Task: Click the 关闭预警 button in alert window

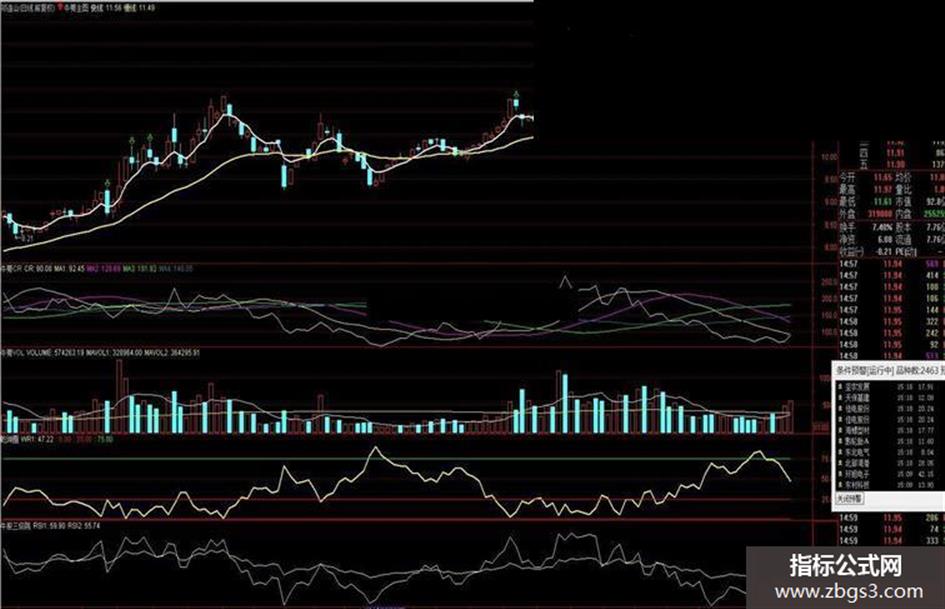Action: [x=849, y=499]
